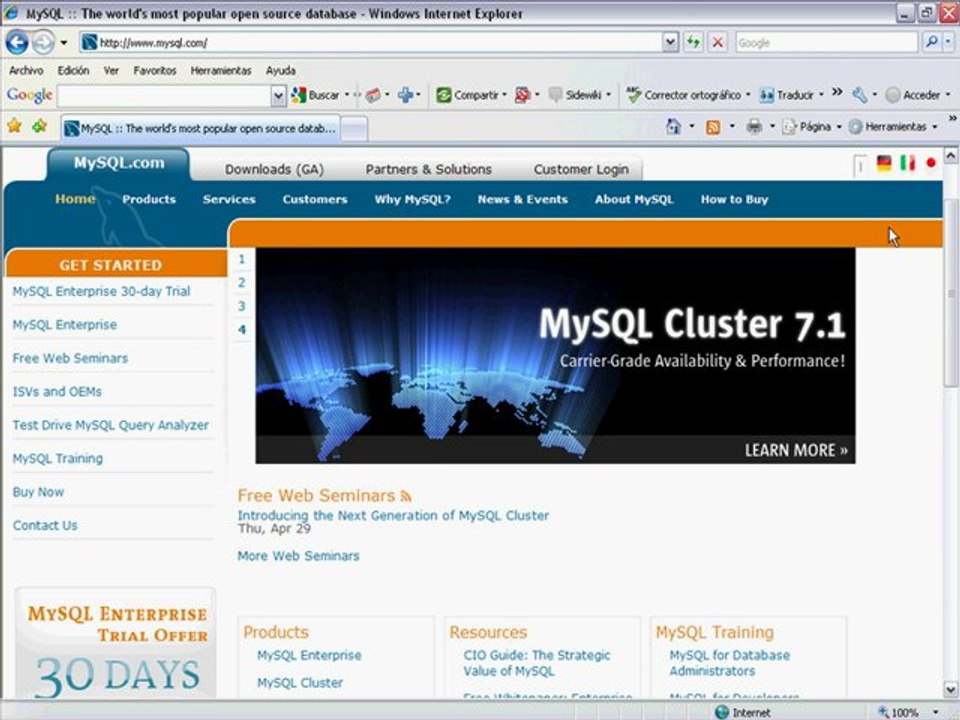Open Herramientas command bar dropdown
Viewport: 960px width, 720px height.
[935, 127]
